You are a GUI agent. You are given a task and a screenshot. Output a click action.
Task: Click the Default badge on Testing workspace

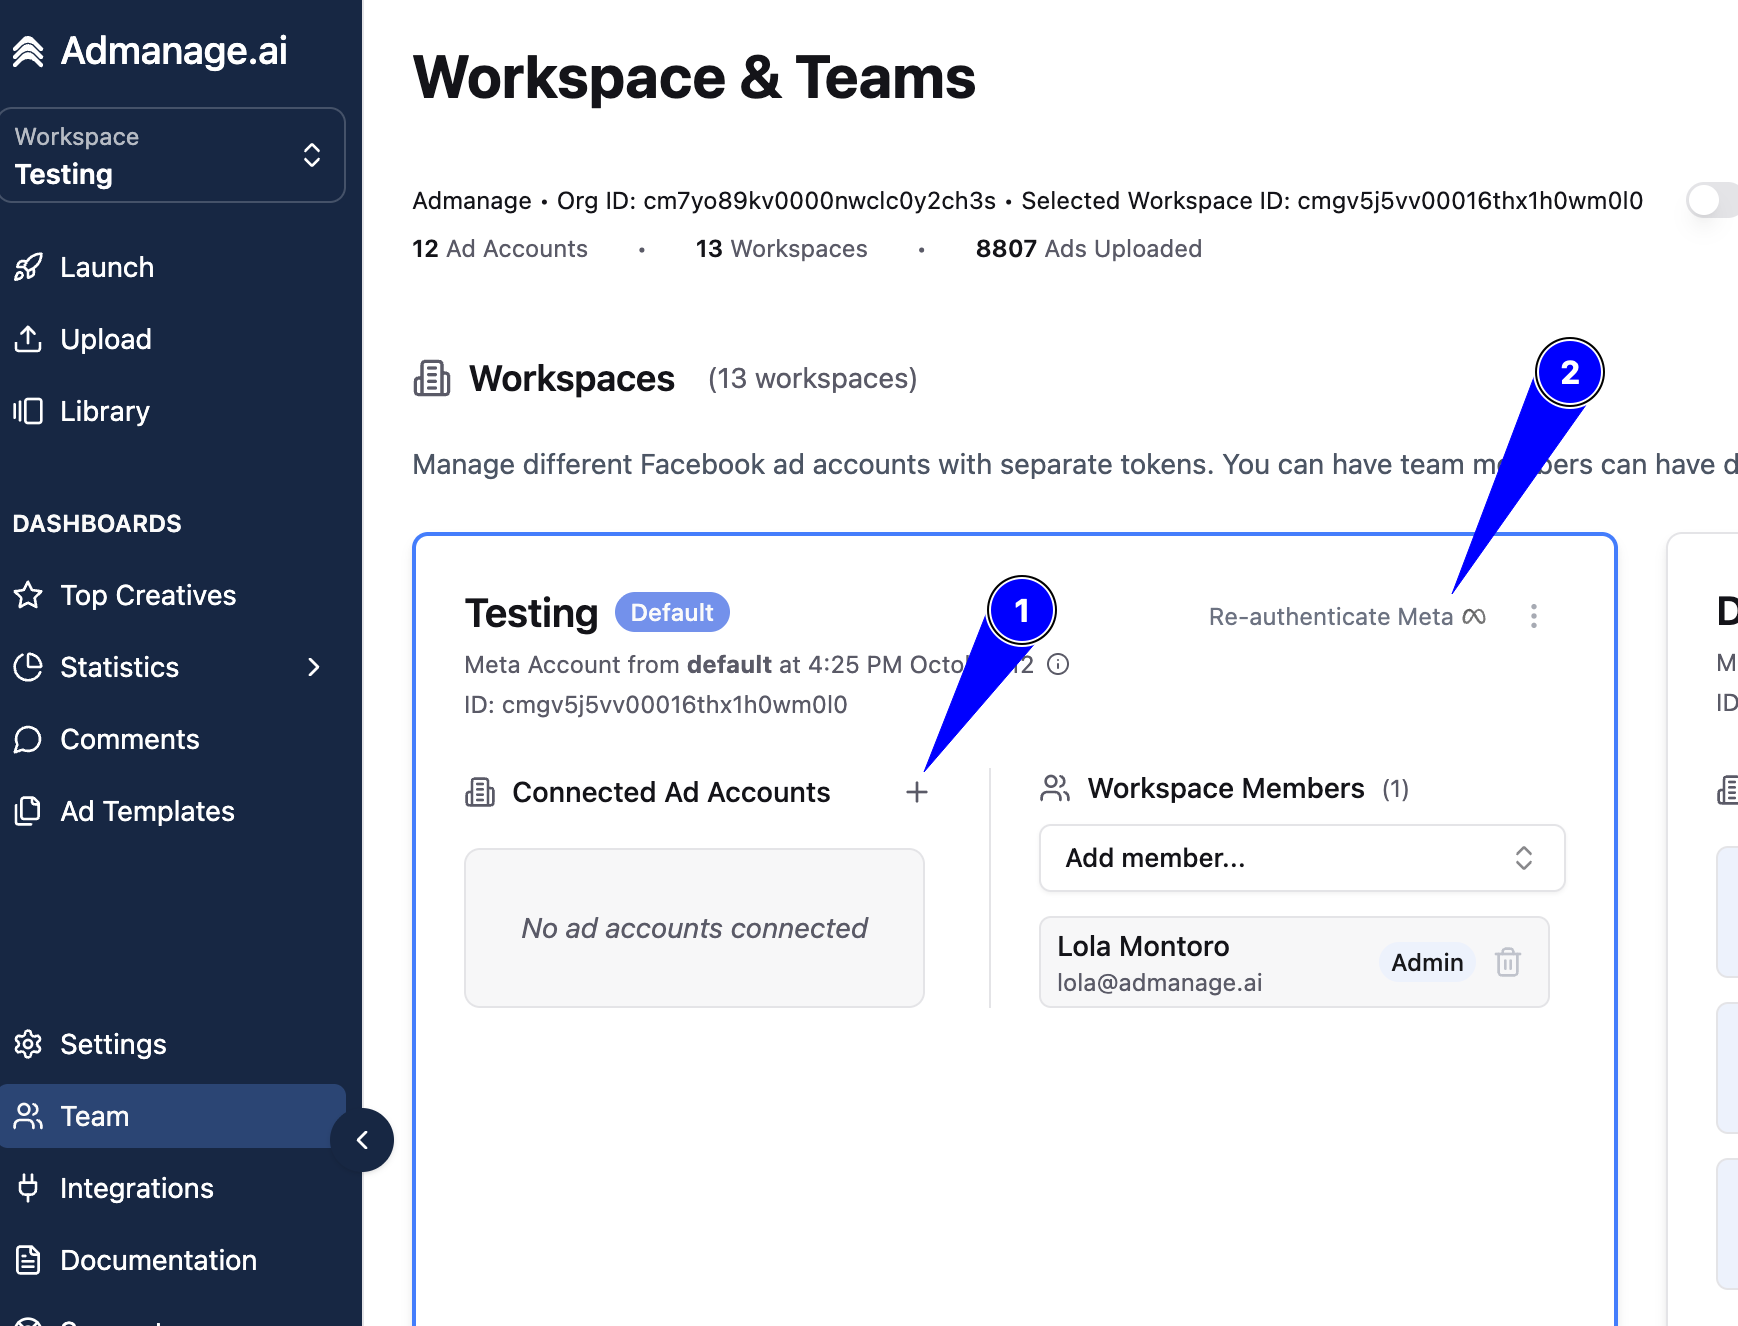click(x=672, y=612)
